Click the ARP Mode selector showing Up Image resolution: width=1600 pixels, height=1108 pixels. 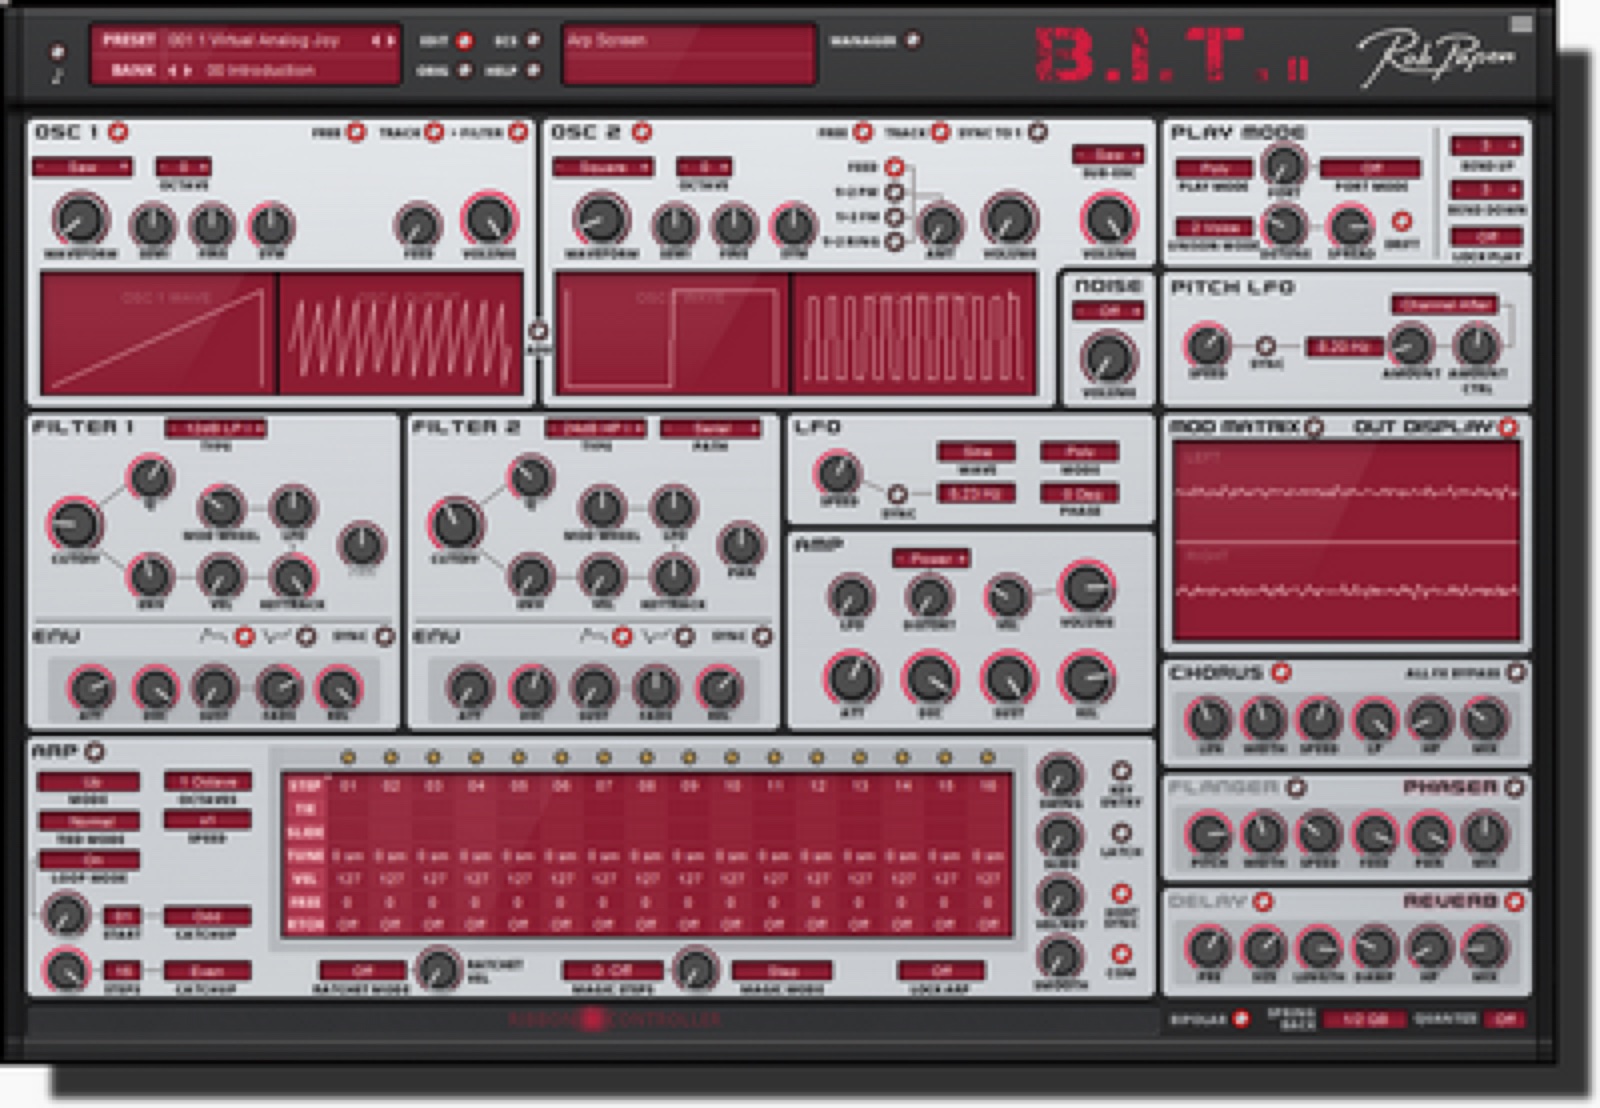[x=90, y=782]
